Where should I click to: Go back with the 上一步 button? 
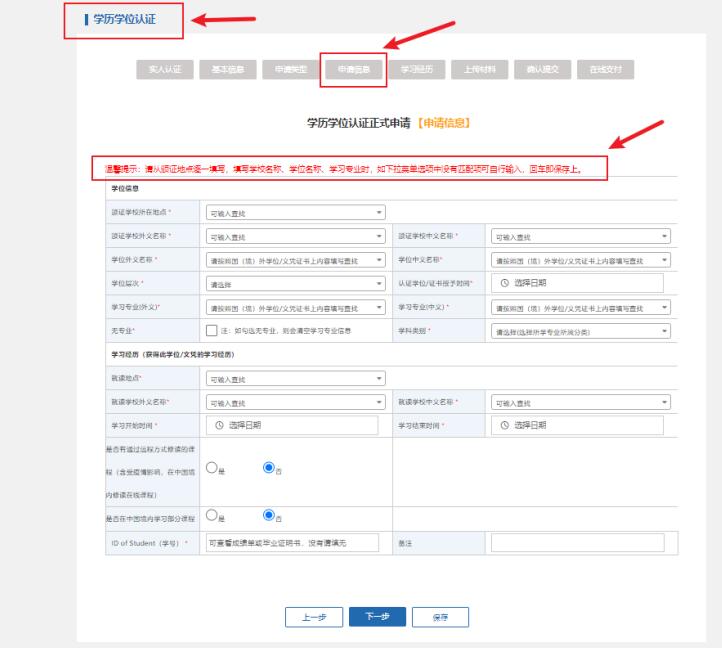click(314, 617)
